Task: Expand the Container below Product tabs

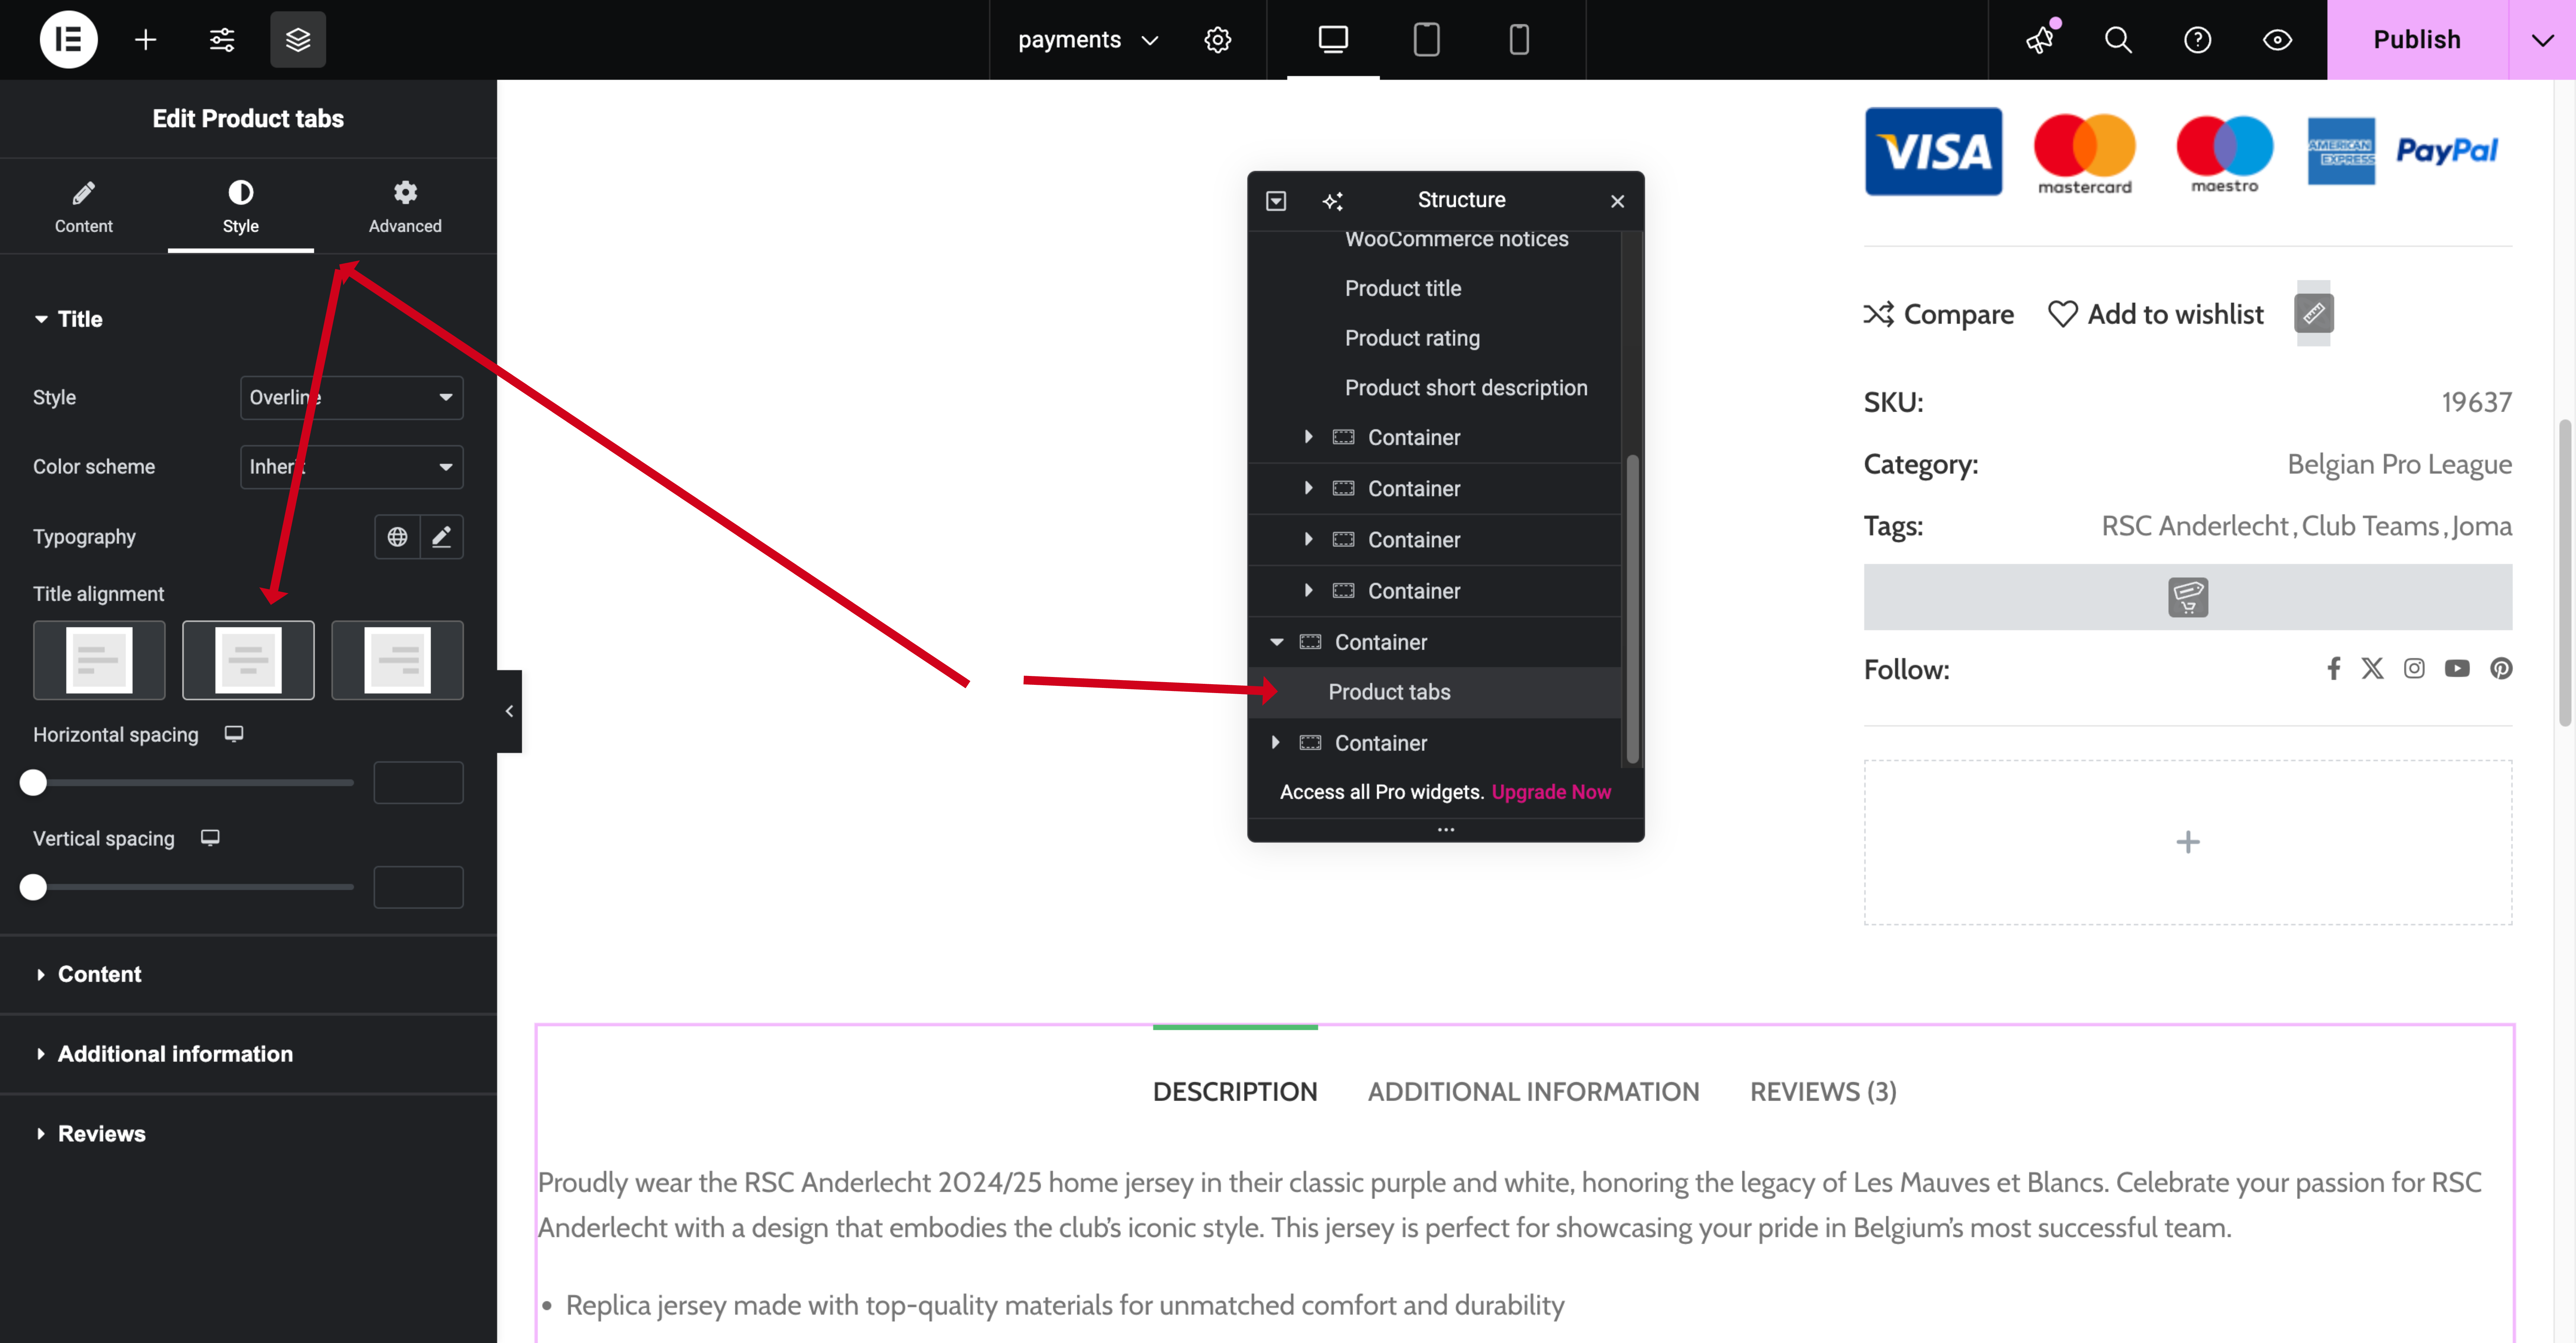Action: (x=1276, y=743)
